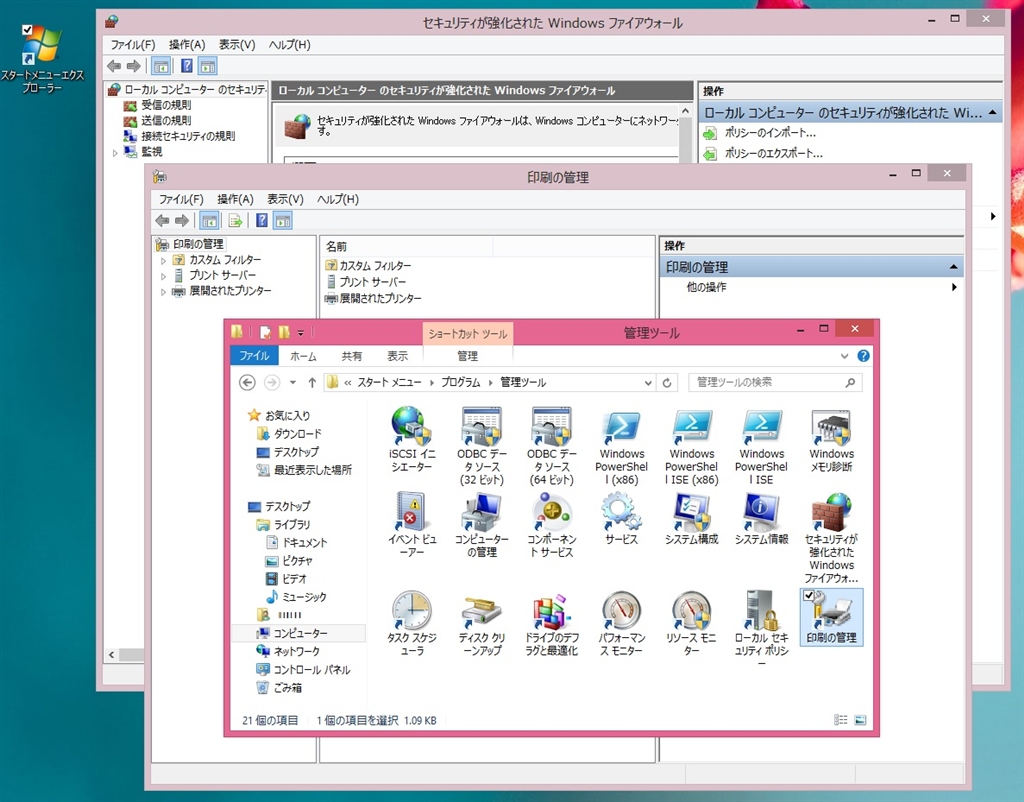
Task: Uncheck the Print Management item checkbox
Action: pos(809,596)
